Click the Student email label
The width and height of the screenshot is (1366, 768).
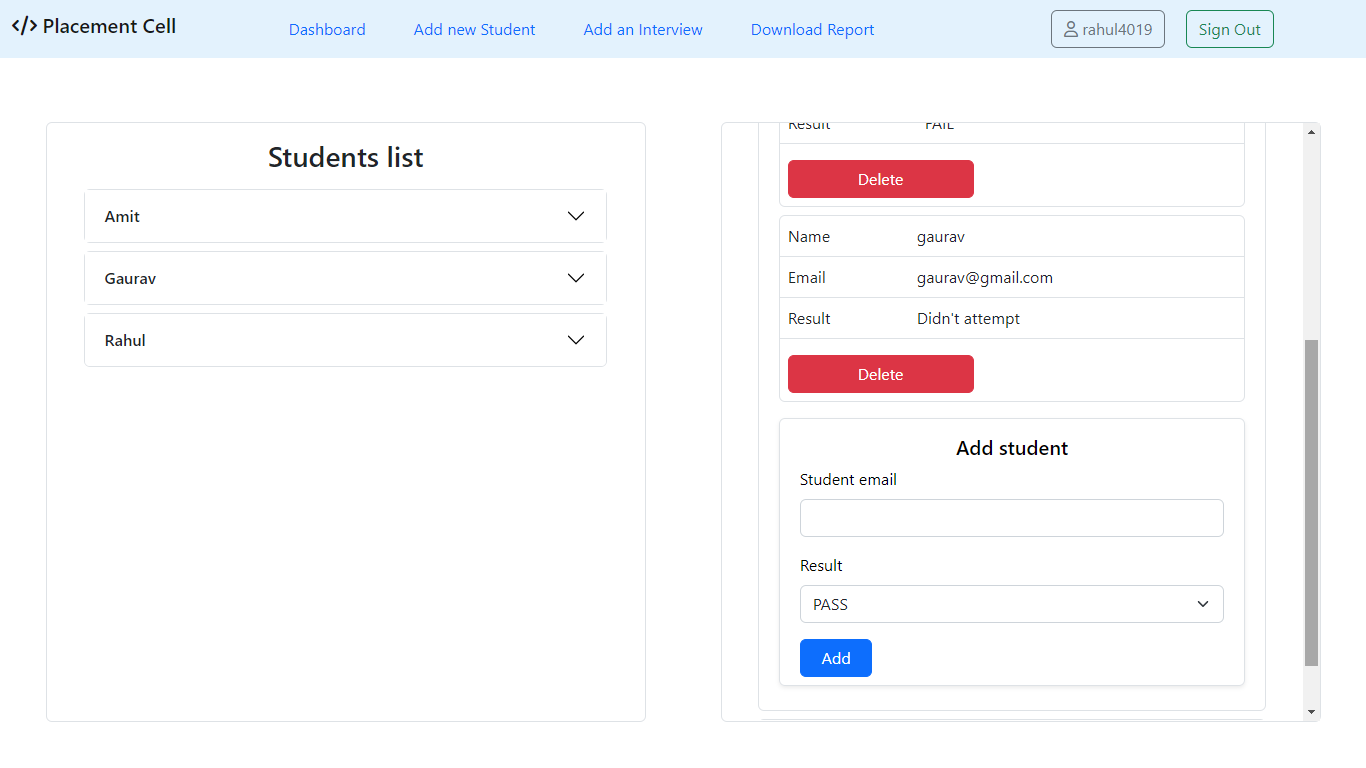point(848,480)
